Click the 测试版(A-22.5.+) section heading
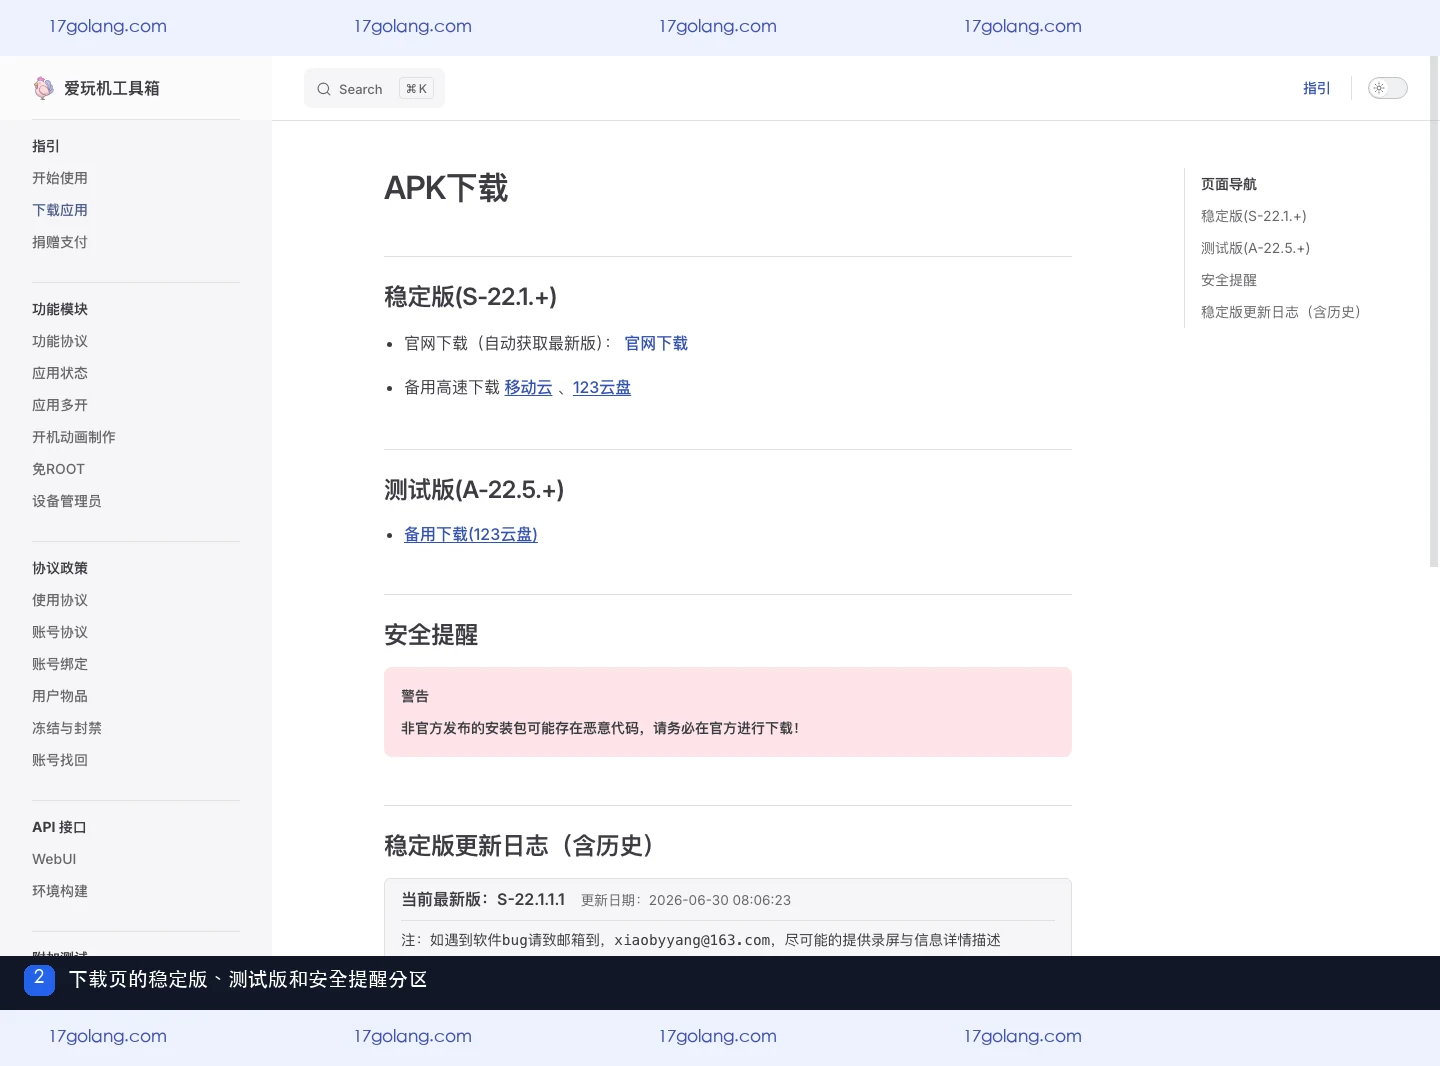Image resolution: width=1440 pixels, height=1066 pixels. [474, 489]
